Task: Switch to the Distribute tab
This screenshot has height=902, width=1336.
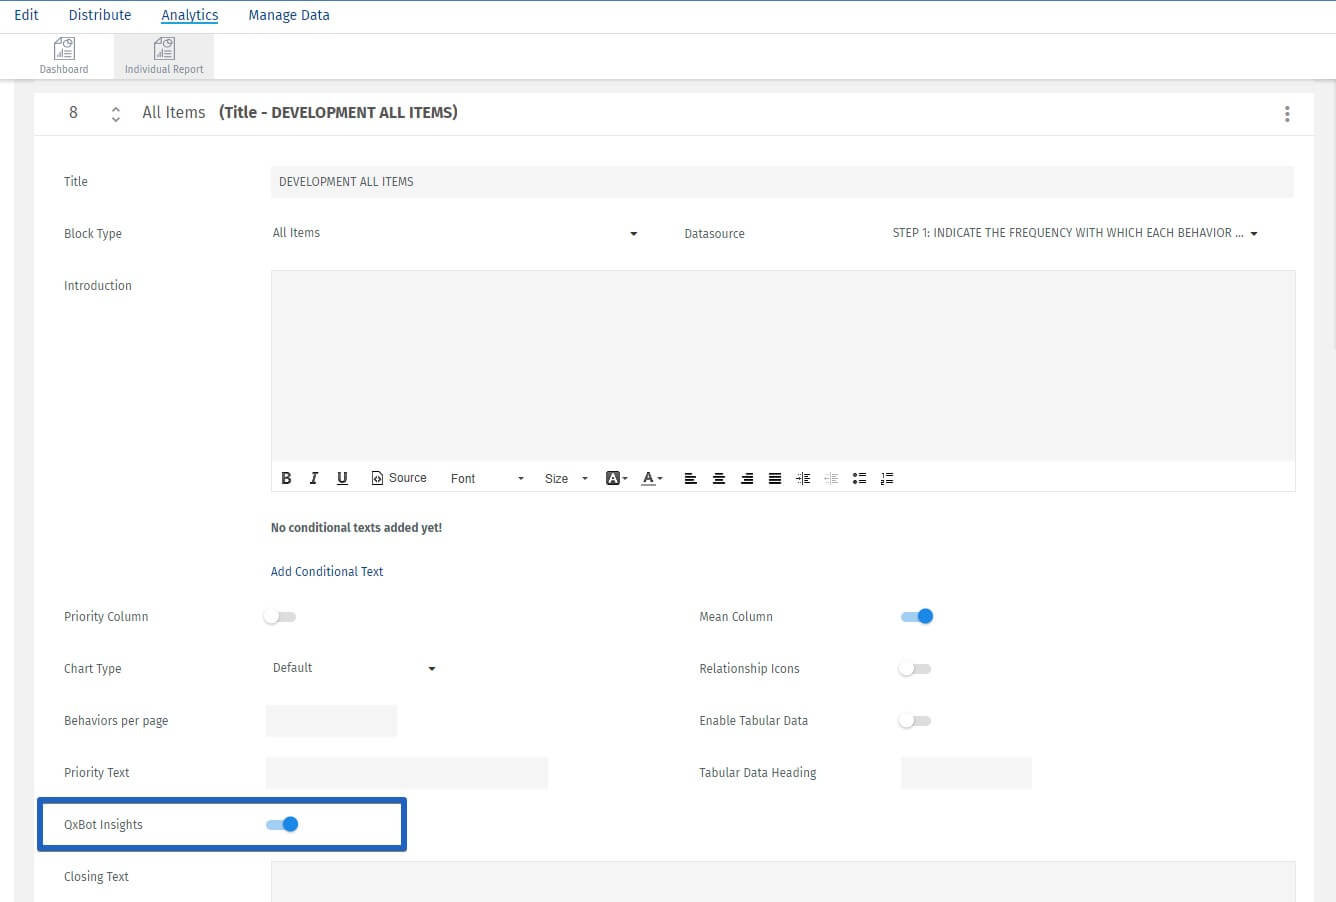Action: (99, 14)
